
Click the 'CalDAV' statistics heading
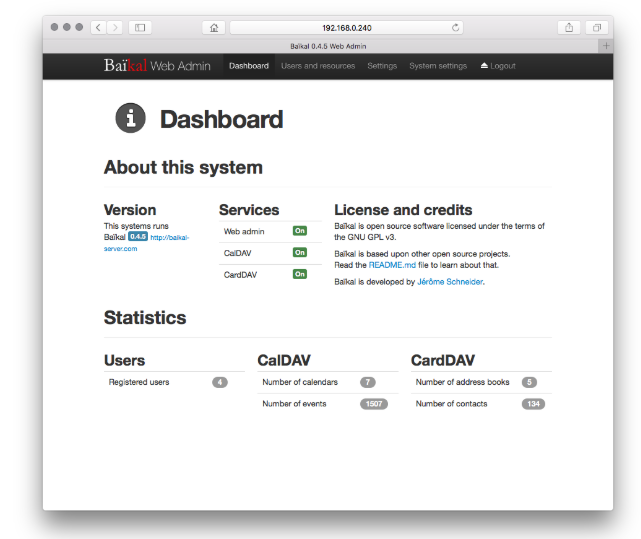pos(284,360)
